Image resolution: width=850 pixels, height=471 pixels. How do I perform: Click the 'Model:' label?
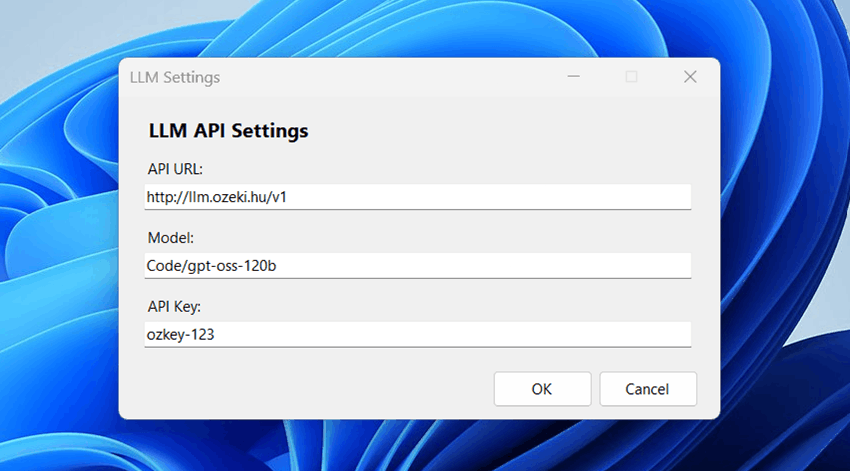tap(171, 238)
